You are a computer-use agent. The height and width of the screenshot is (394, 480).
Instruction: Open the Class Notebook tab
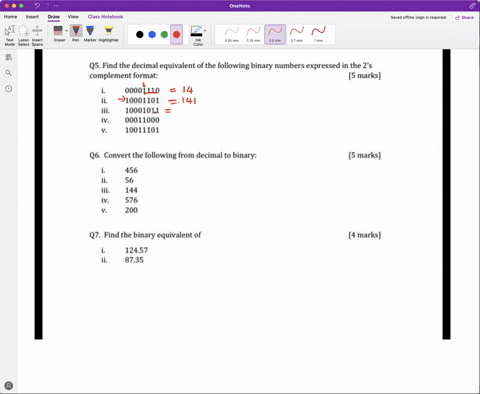(x=105, y=17)
